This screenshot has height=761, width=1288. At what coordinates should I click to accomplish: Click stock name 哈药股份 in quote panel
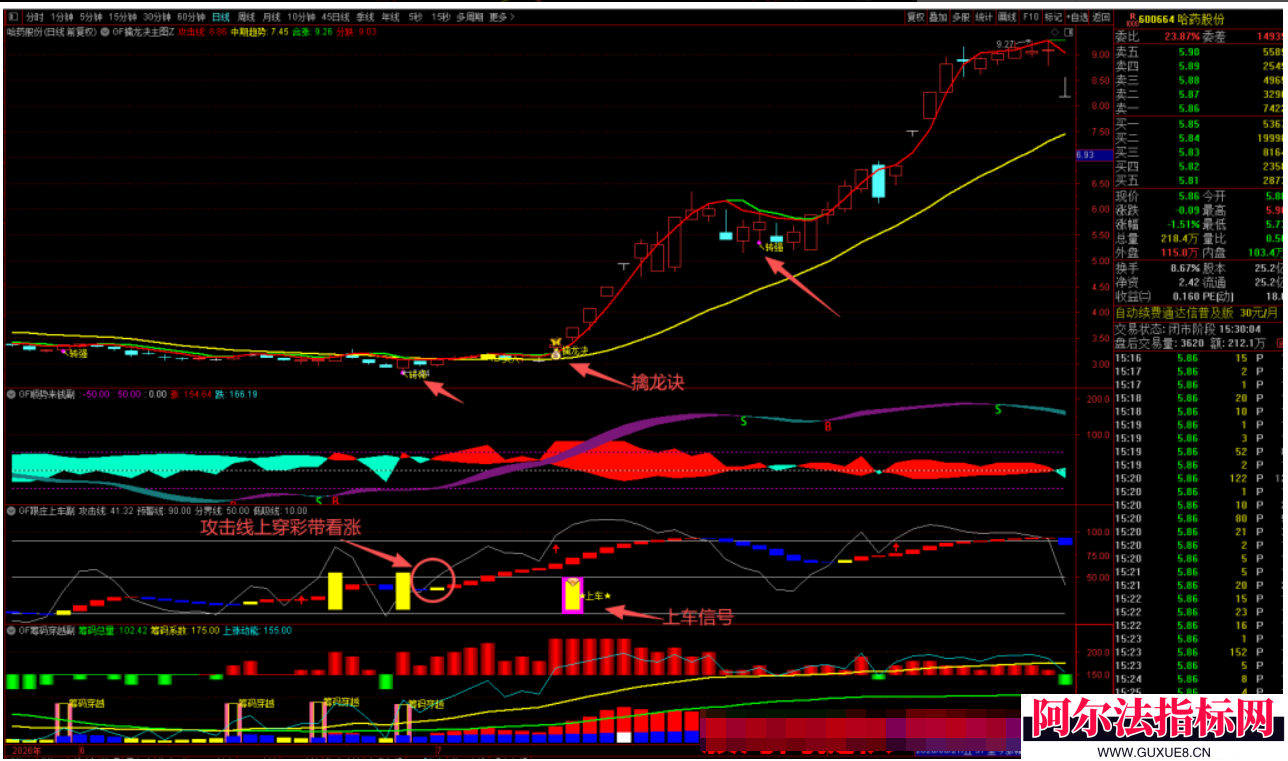point(1202,19)
